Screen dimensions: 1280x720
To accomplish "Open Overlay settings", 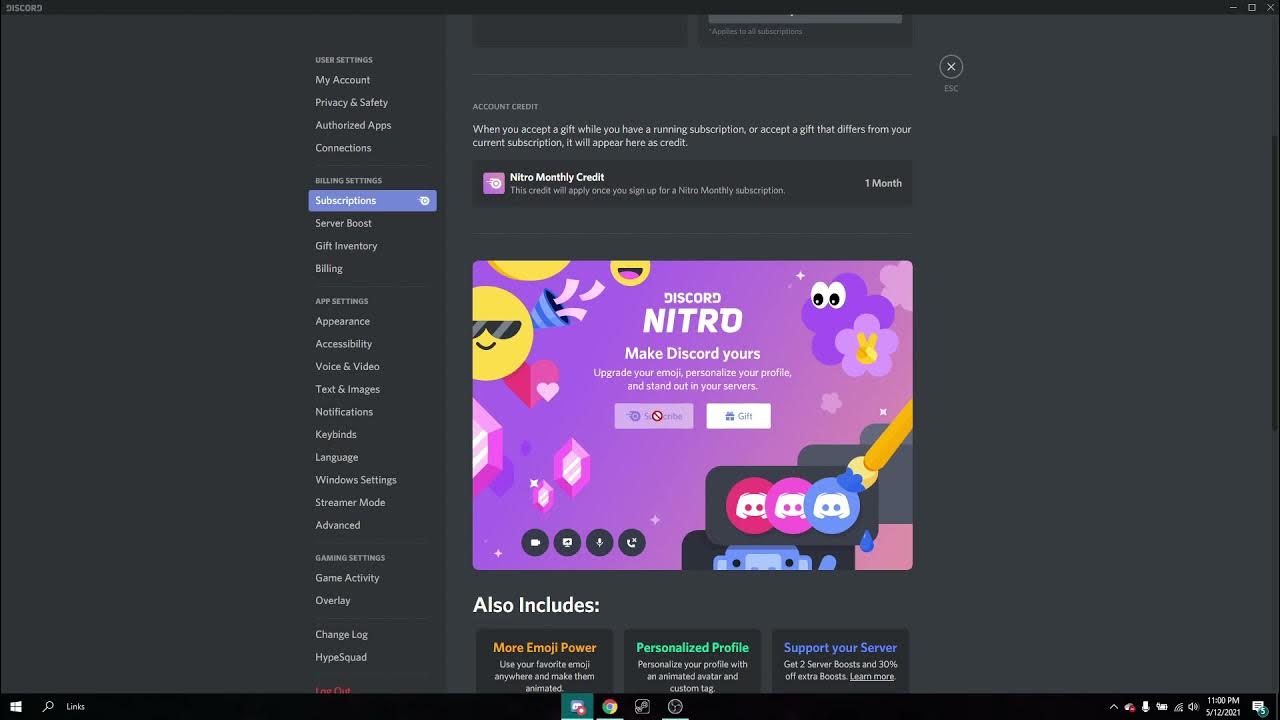I will [x=333, y=600].
